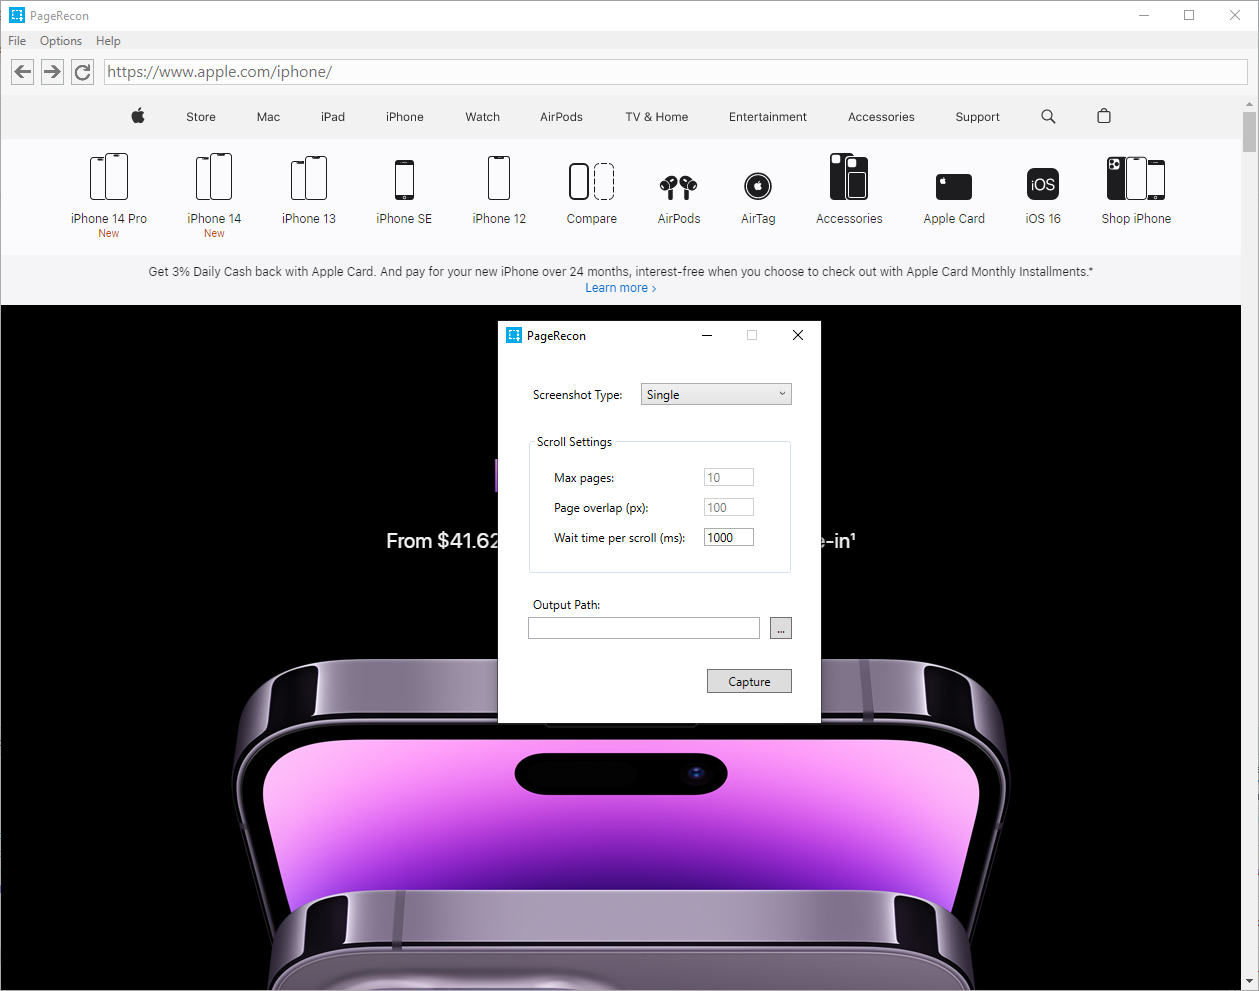Open the Accessories icon in product strip
Screen dimensions: 1259x991
(849, 177)
